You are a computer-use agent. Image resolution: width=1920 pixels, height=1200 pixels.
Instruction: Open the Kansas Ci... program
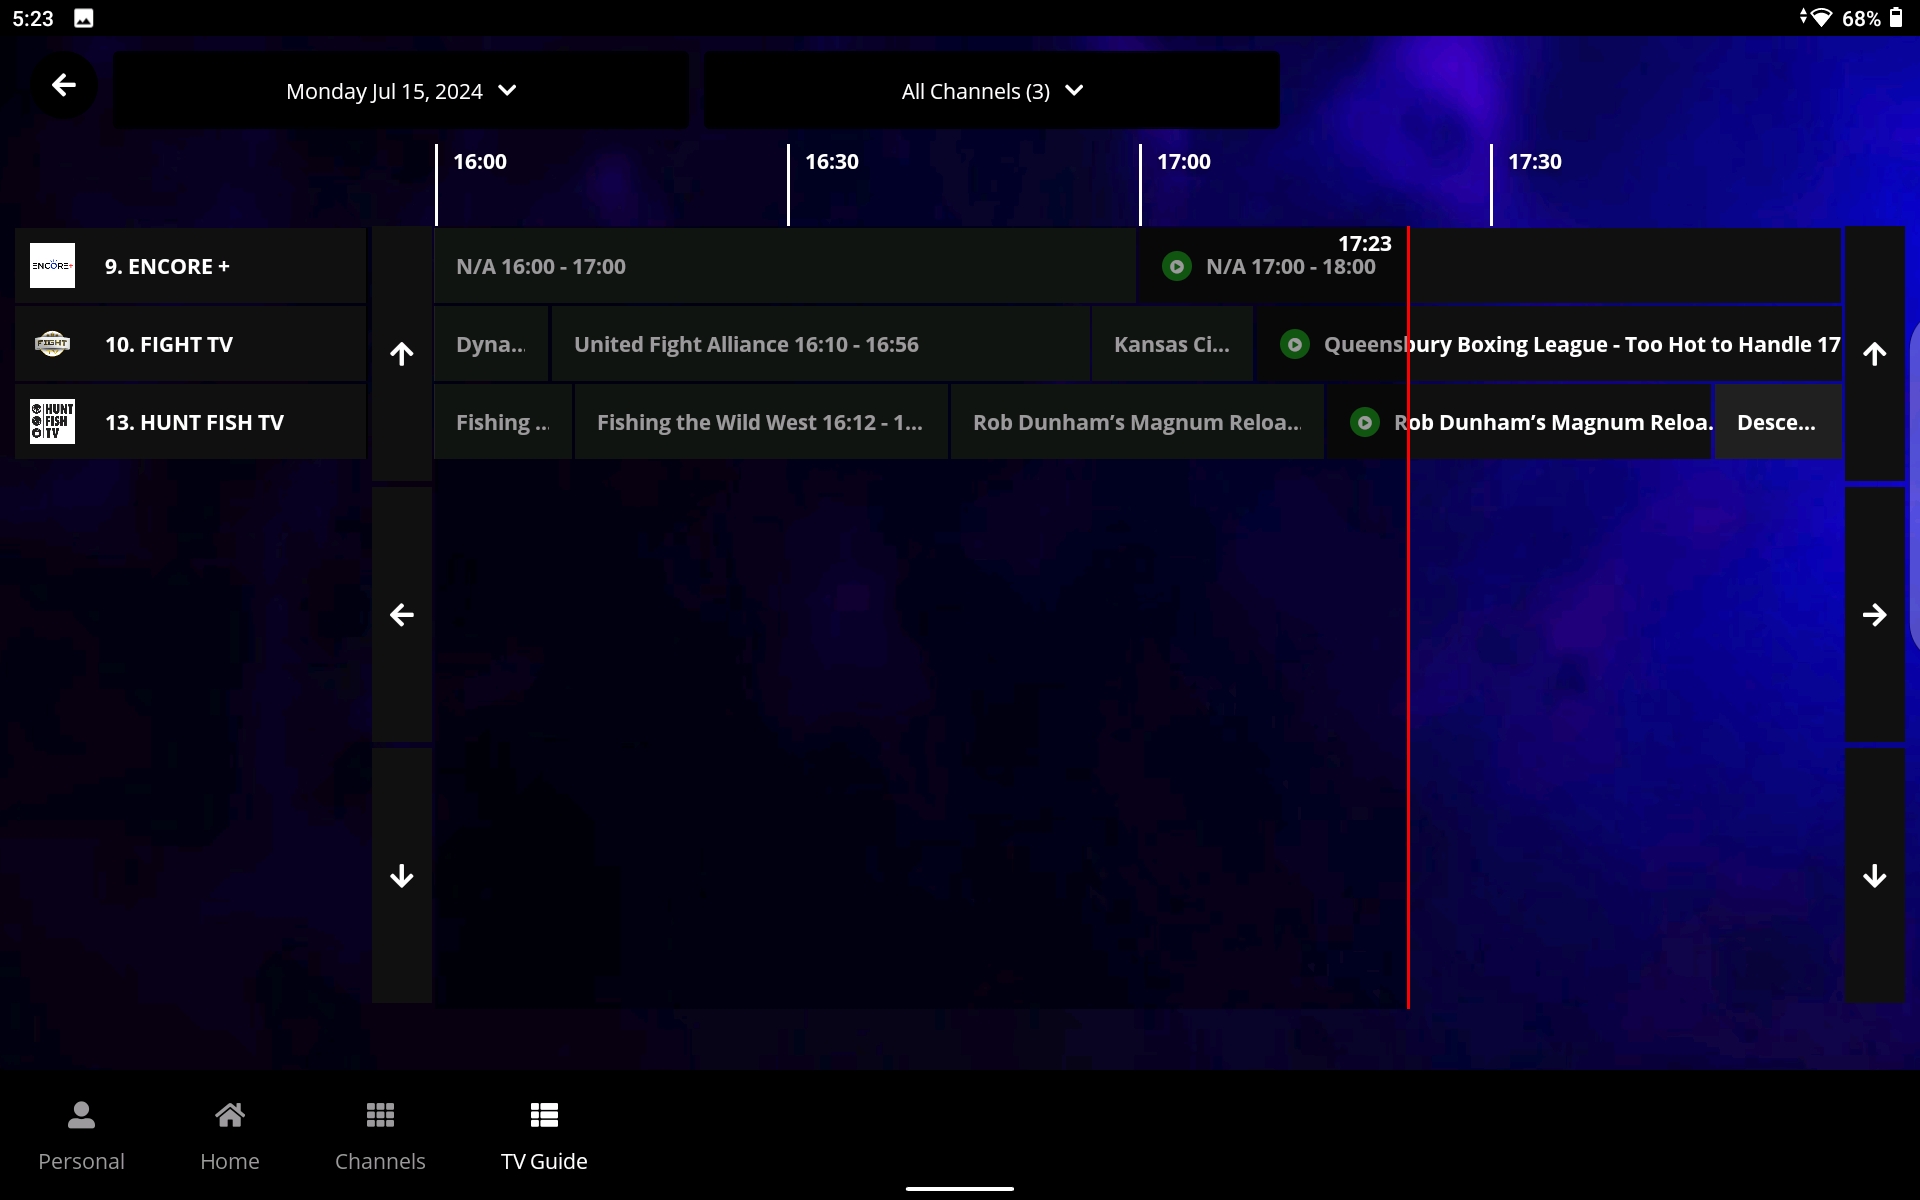coord(1172,344)
